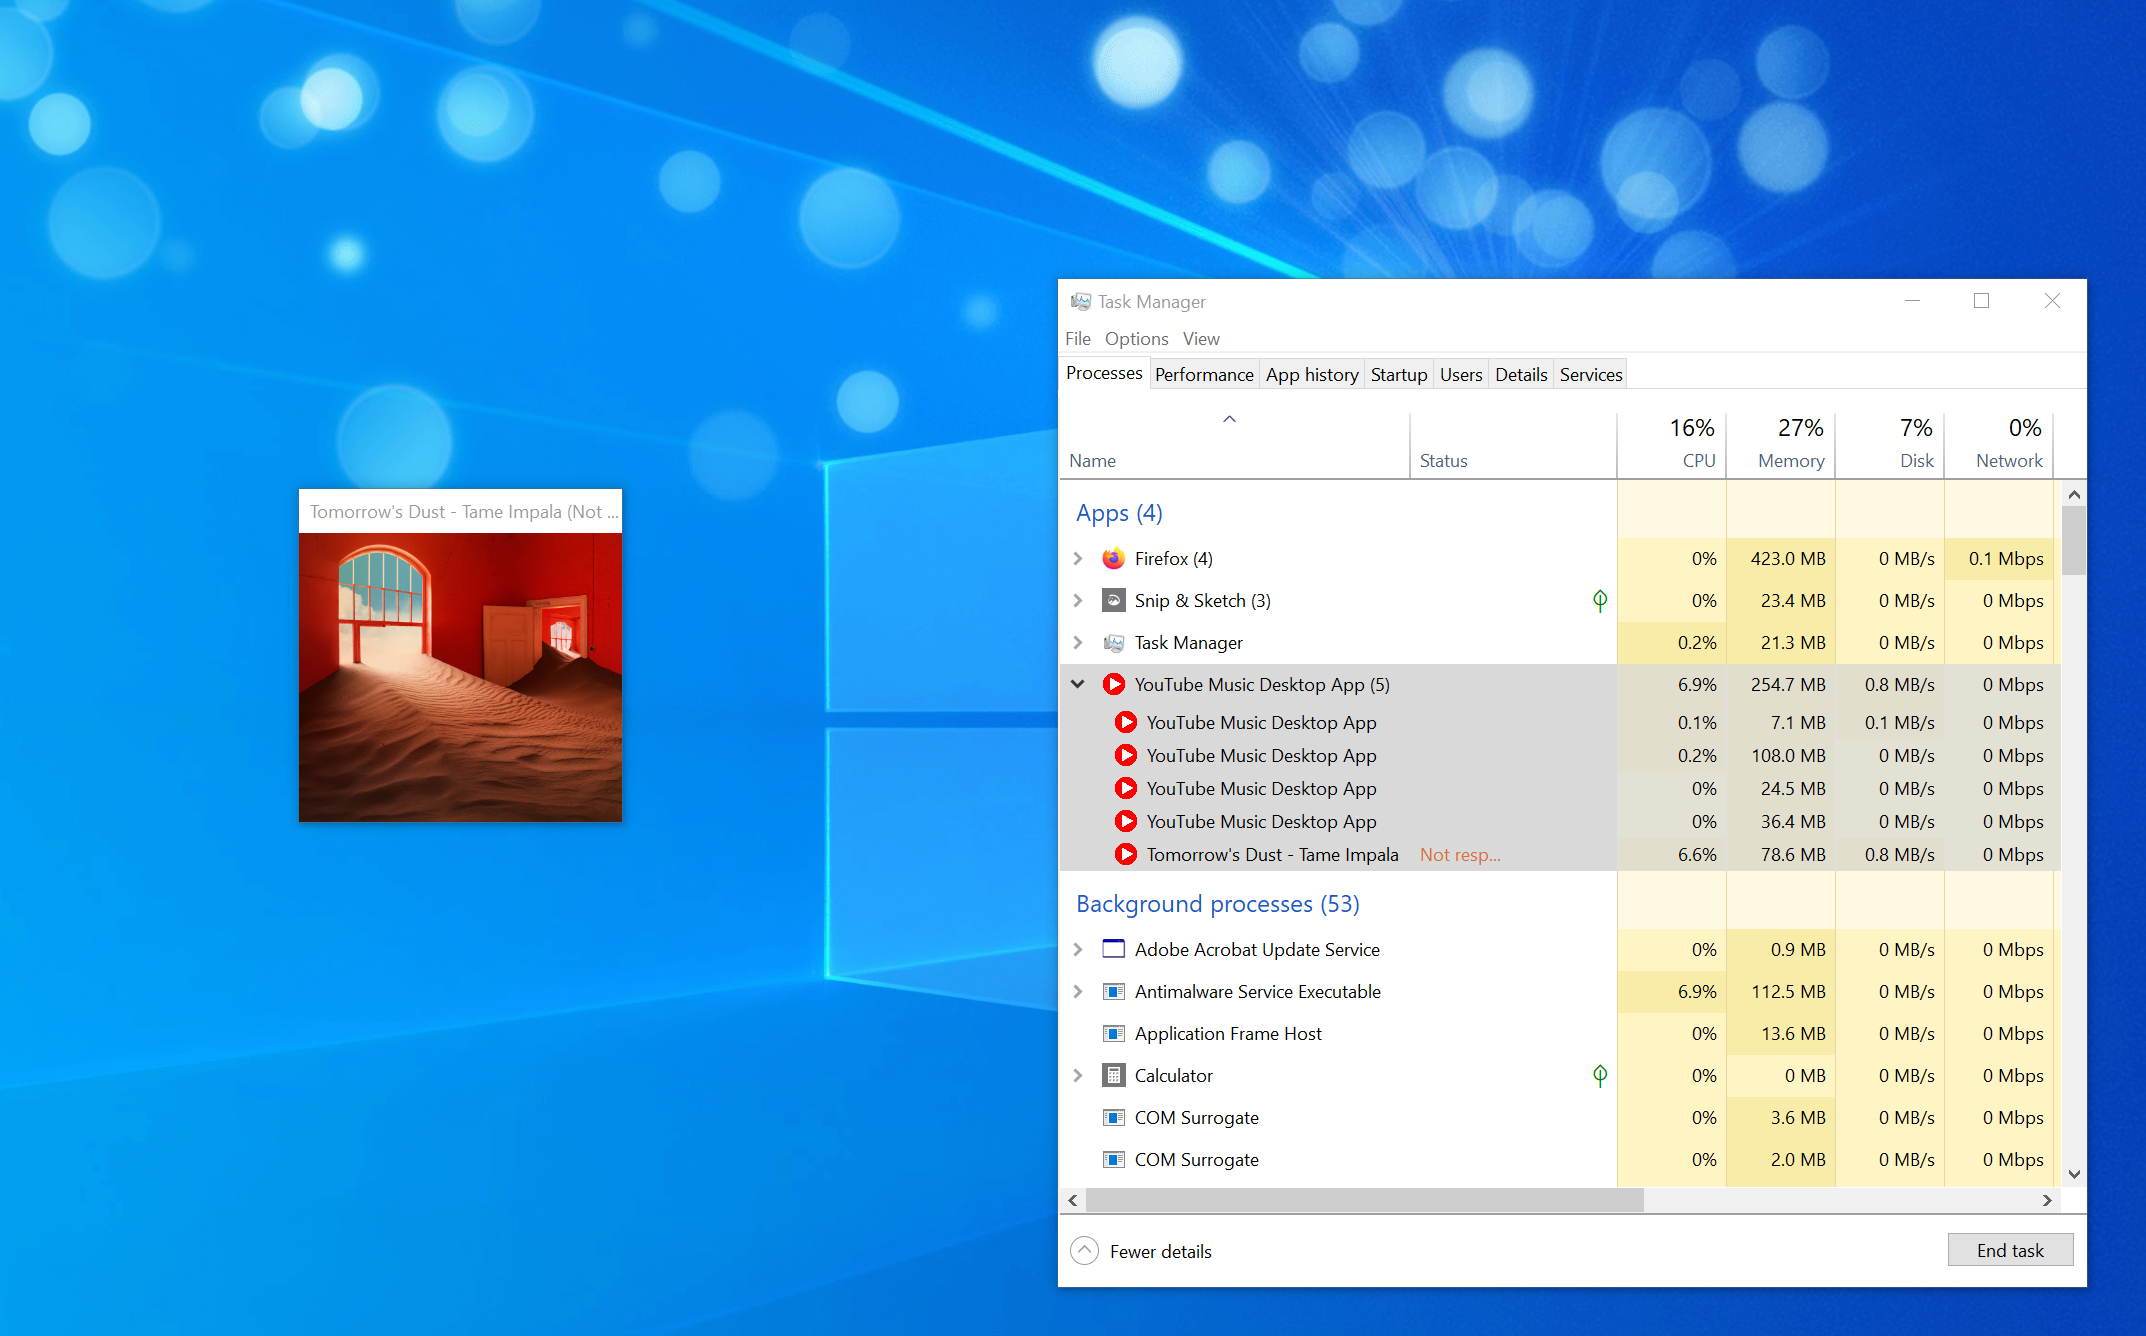Collapse the YouTube Music Desktop App group
This screenshot has height=1336, width=2146.
pos(1078,684)
